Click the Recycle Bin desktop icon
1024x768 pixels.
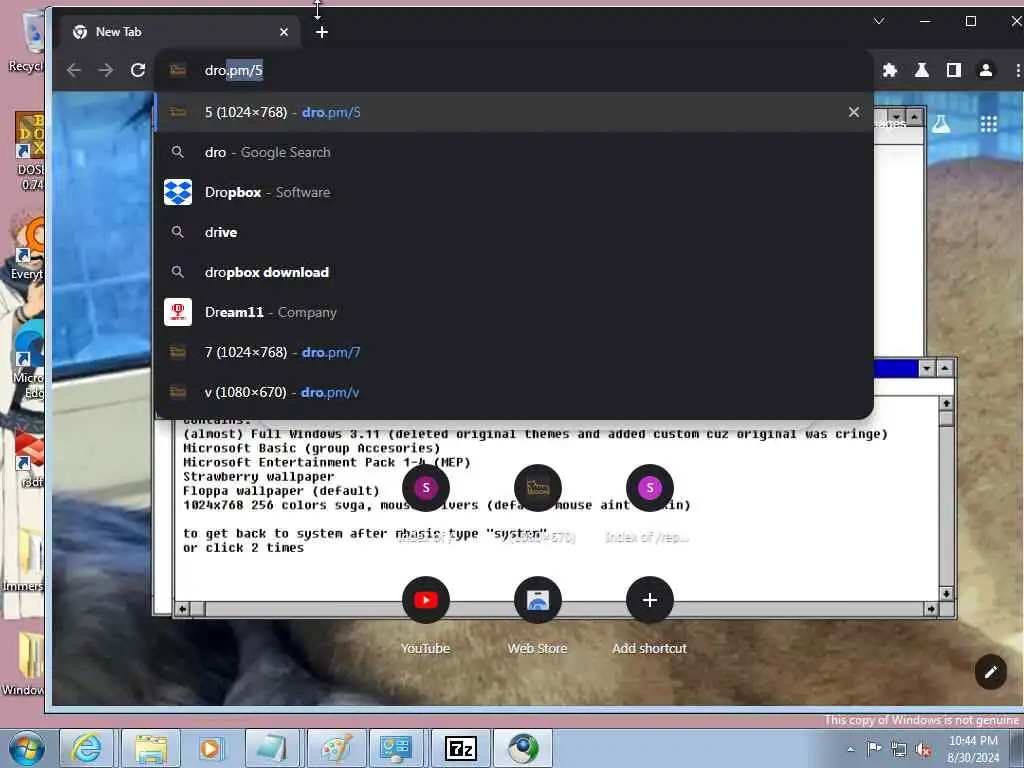(x=29, y=42)
